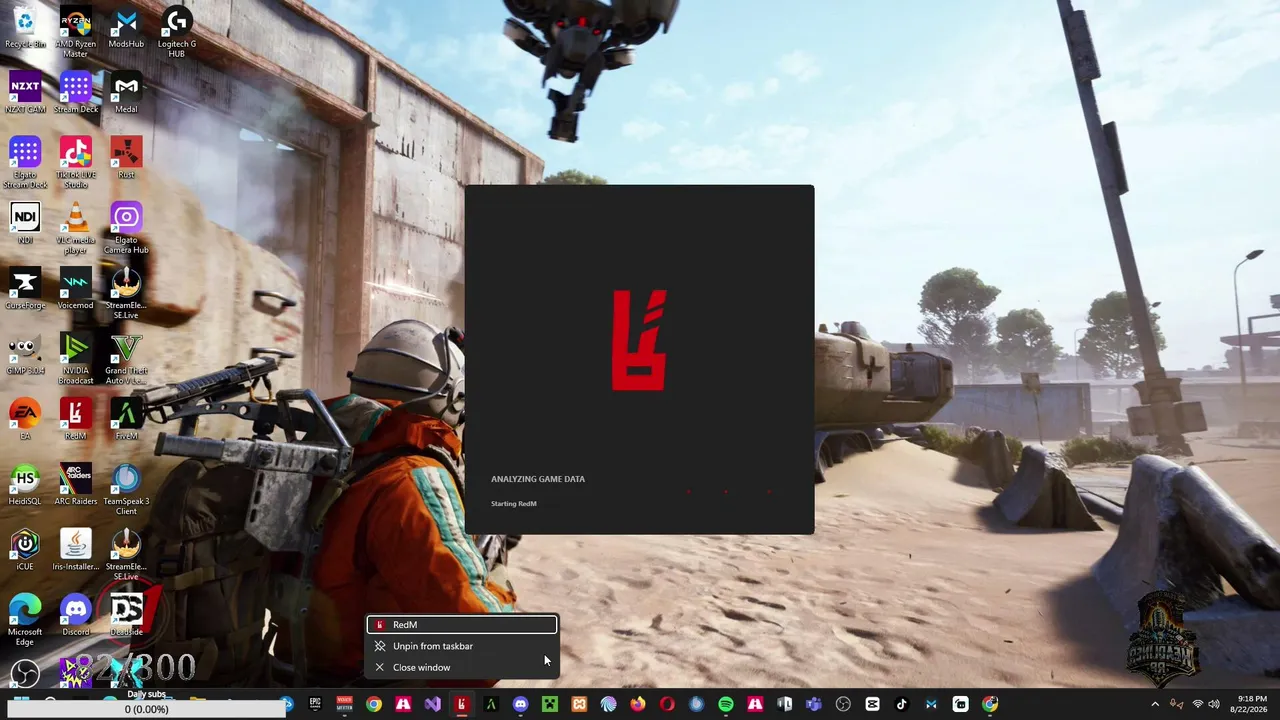Choose Close window in the context menu
This screenshot has width=1280, height=720.
point(462,667)
